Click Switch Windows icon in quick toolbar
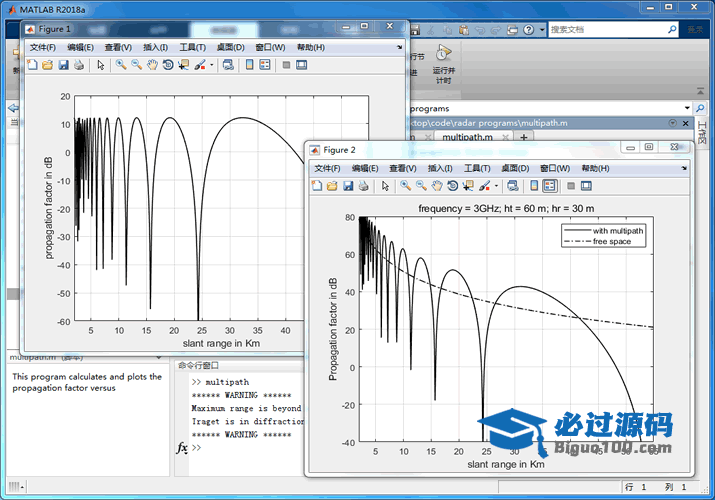The width and height of the screenshot is (715, 500). coord(513,30)
